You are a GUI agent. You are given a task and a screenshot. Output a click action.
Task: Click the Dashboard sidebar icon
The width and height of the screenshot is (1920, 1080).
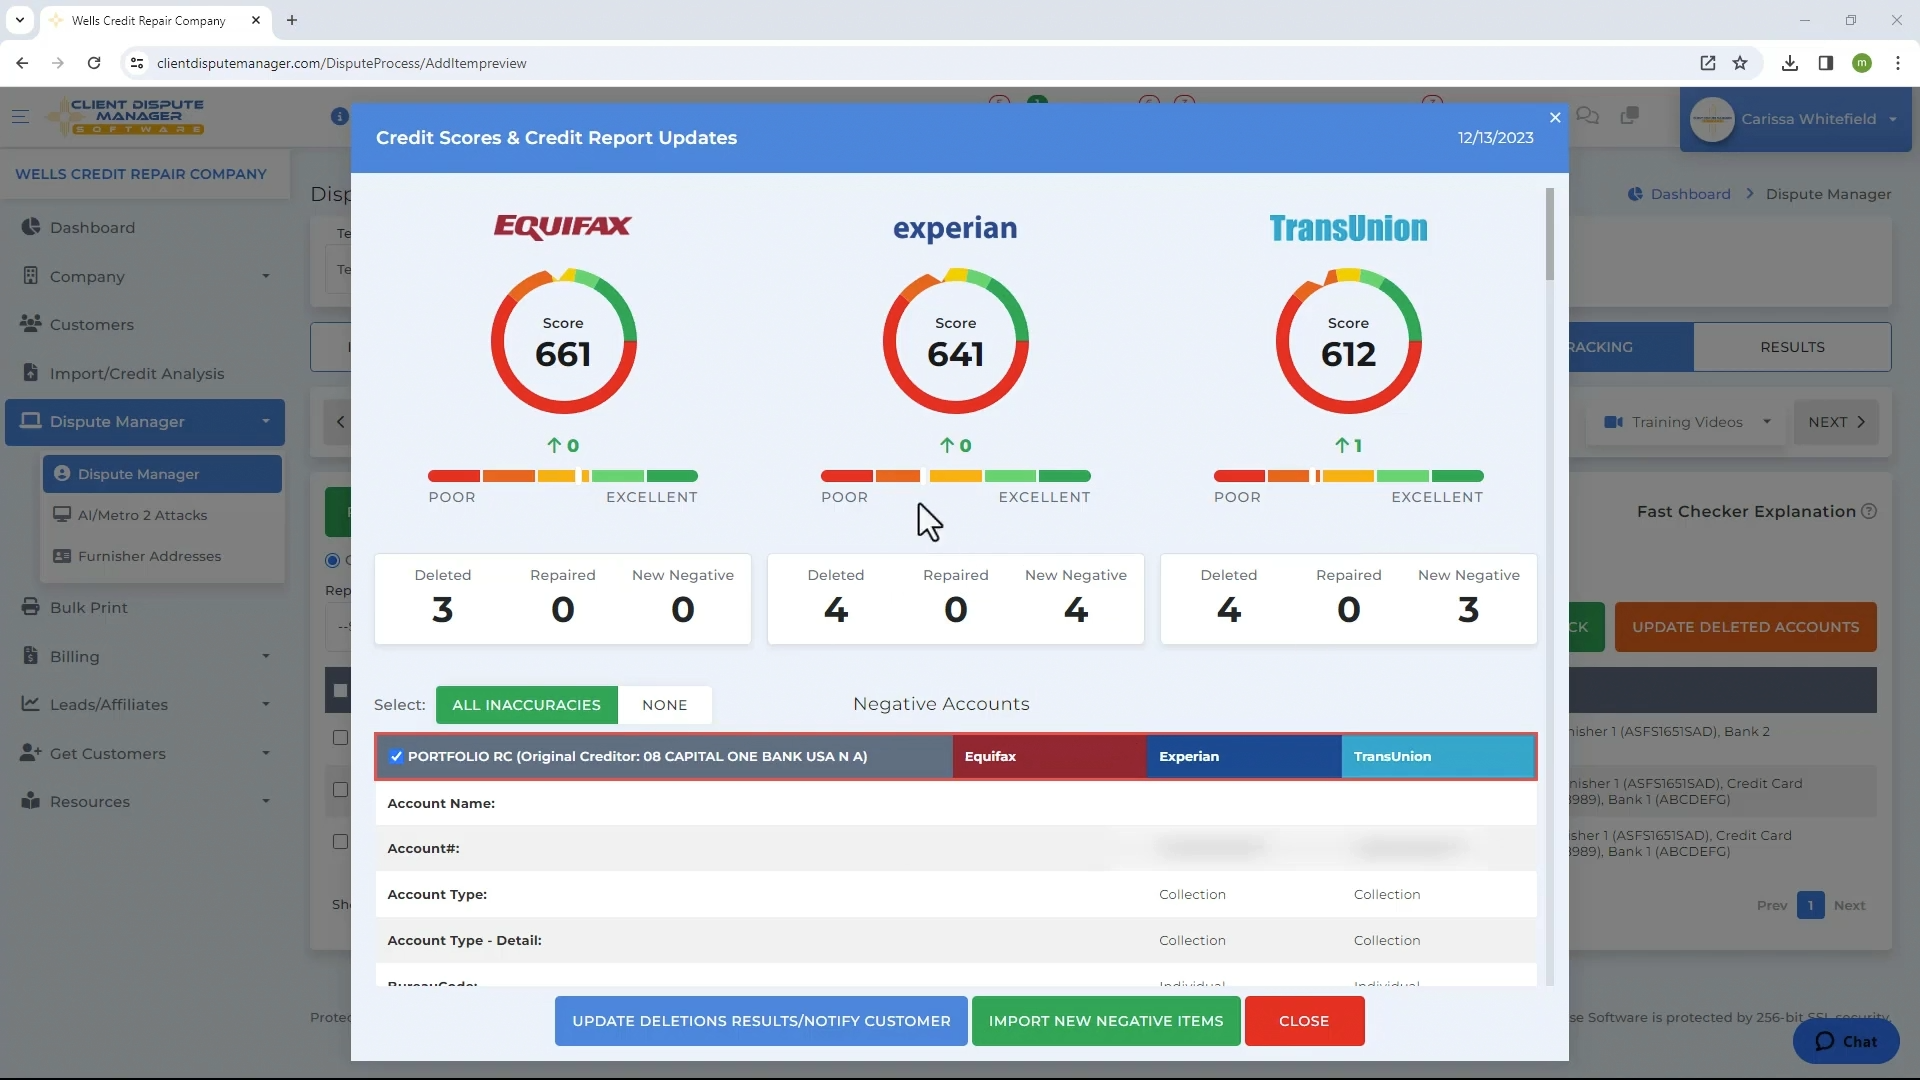click(31, 227)
